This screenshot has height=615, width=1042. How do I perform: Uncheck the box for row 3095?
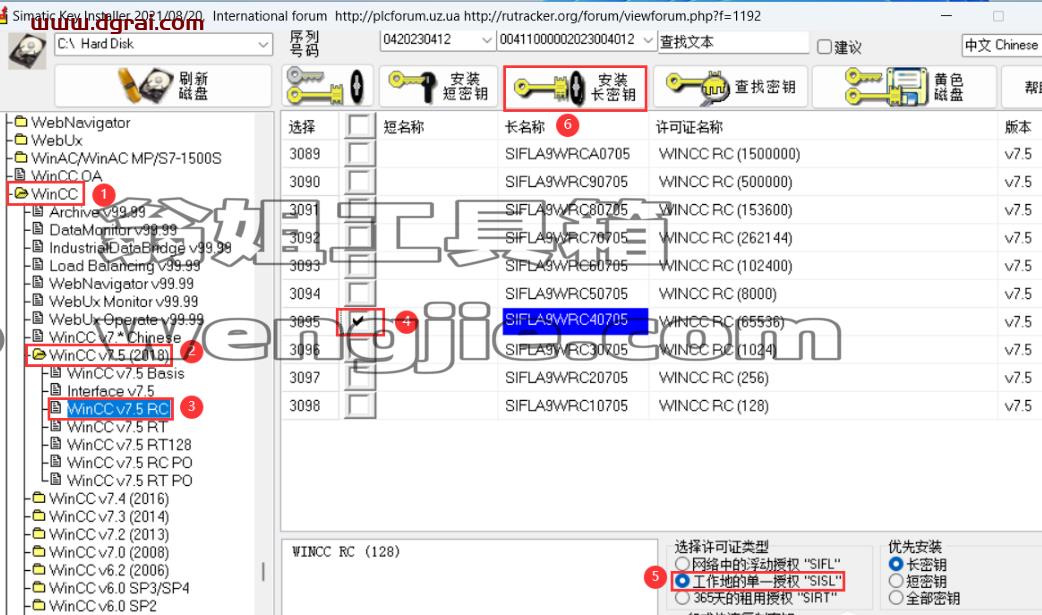(x=359, y=321)
